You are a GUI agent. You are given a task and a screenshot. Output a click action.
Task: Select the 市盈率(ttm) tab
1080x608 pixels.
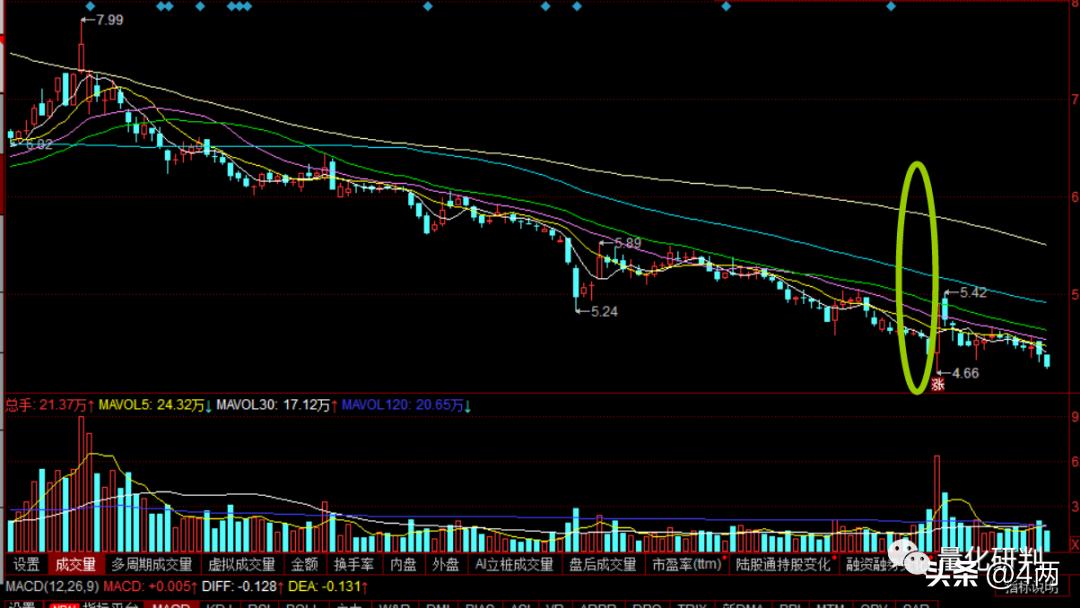coord(687,564)
